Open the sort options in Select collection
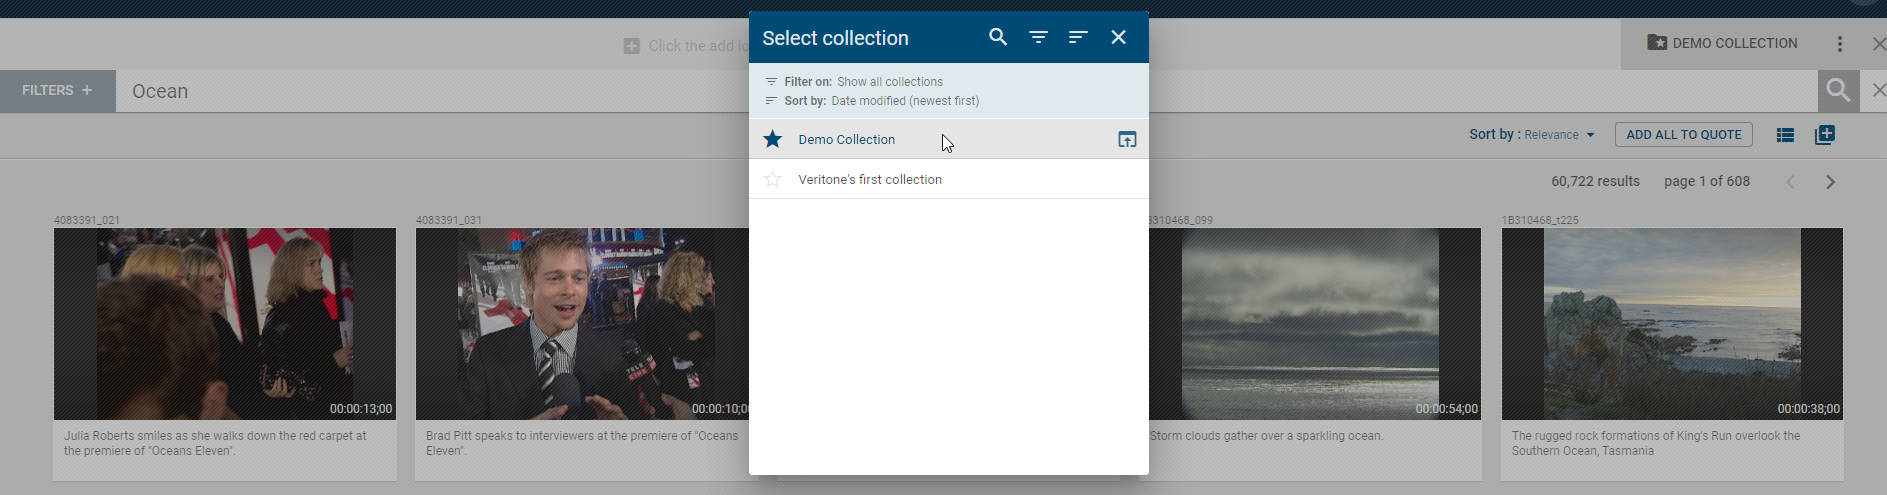Viewport: 1887px width, 495px height. tap(1078, 37)
